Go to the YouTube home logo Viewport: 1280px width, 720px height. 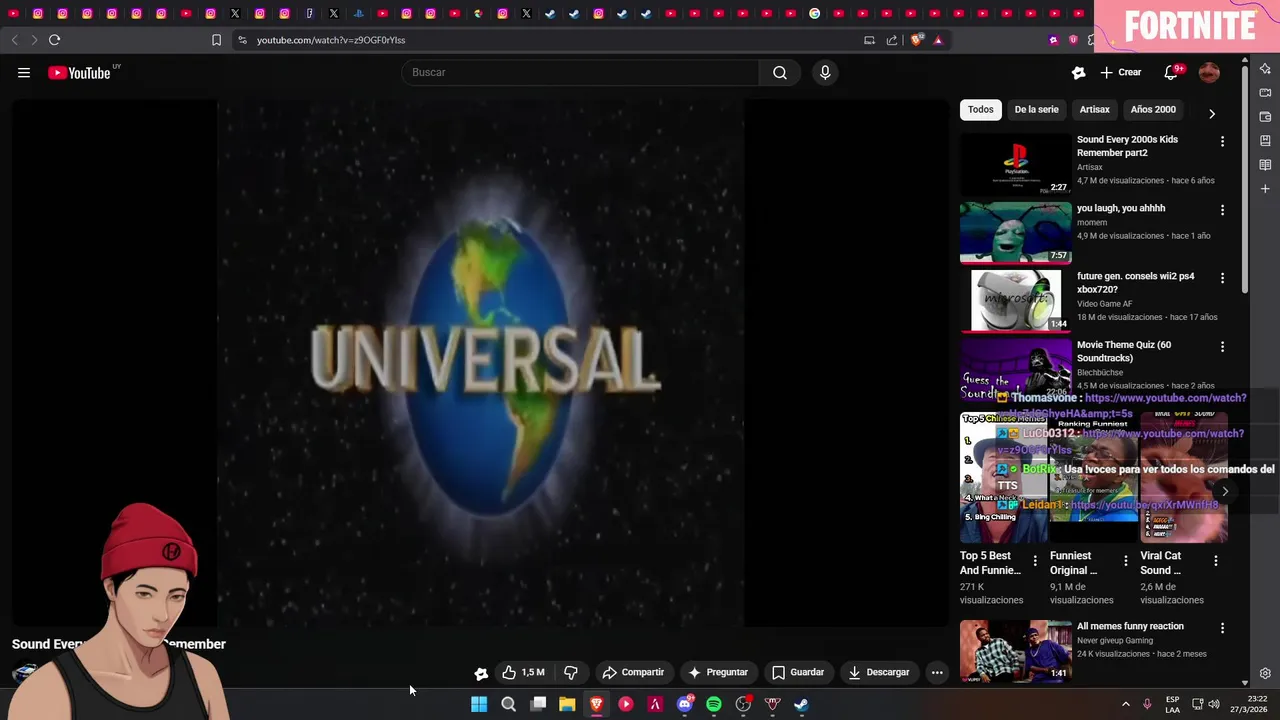click(x=80, y=72)
